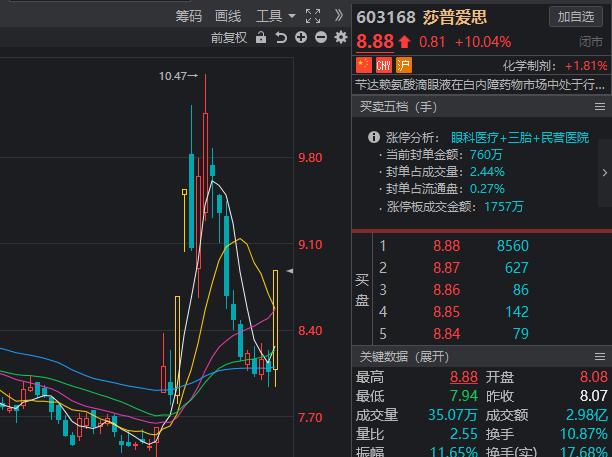
Task: Select the 画线 drawing tool
Action: [x=228, y=16]
